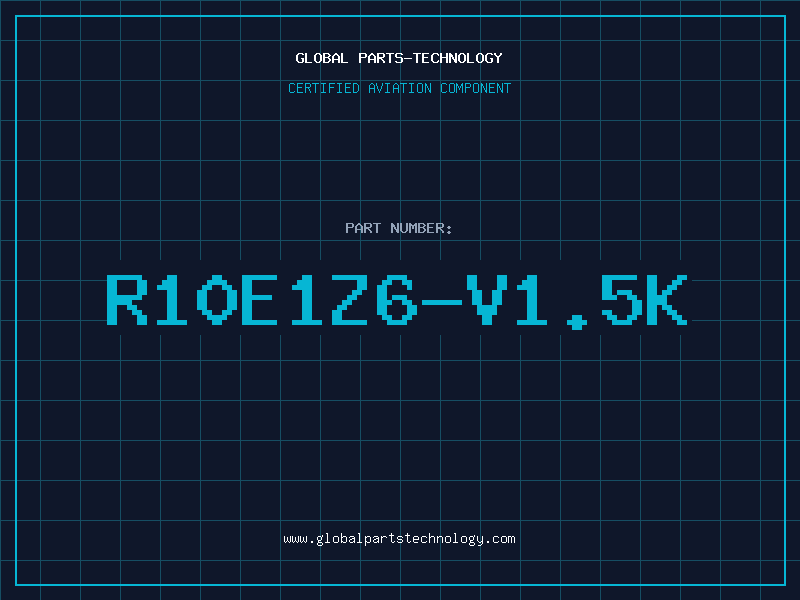
Task: Click the 'CERTIFIED AVIATION COMPONENT' subtitle
Action: 399,88
